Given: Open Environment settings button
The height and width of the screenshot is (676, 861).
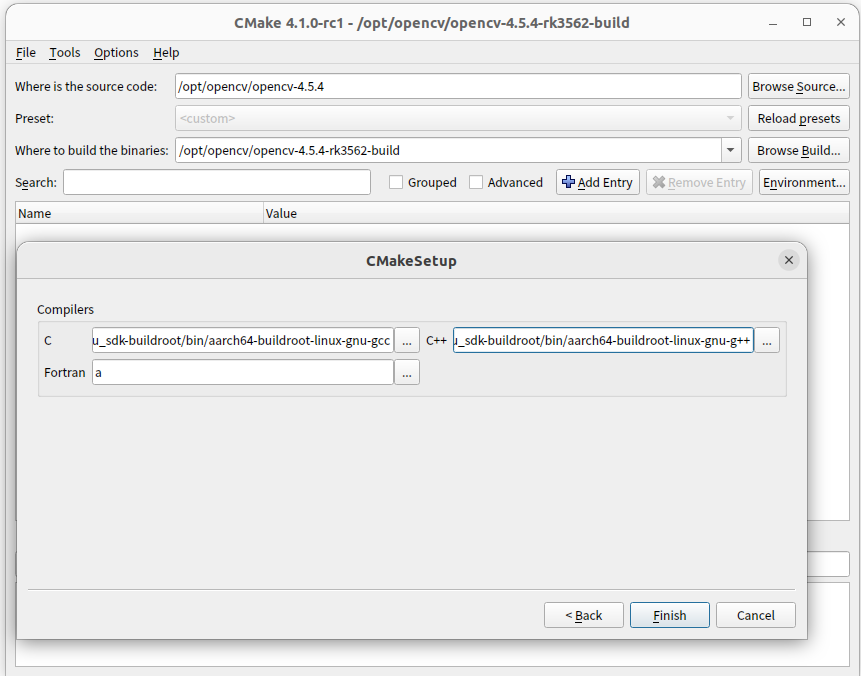Looking at the screenshot, I should pyautogui.click(x=804, y=182).
